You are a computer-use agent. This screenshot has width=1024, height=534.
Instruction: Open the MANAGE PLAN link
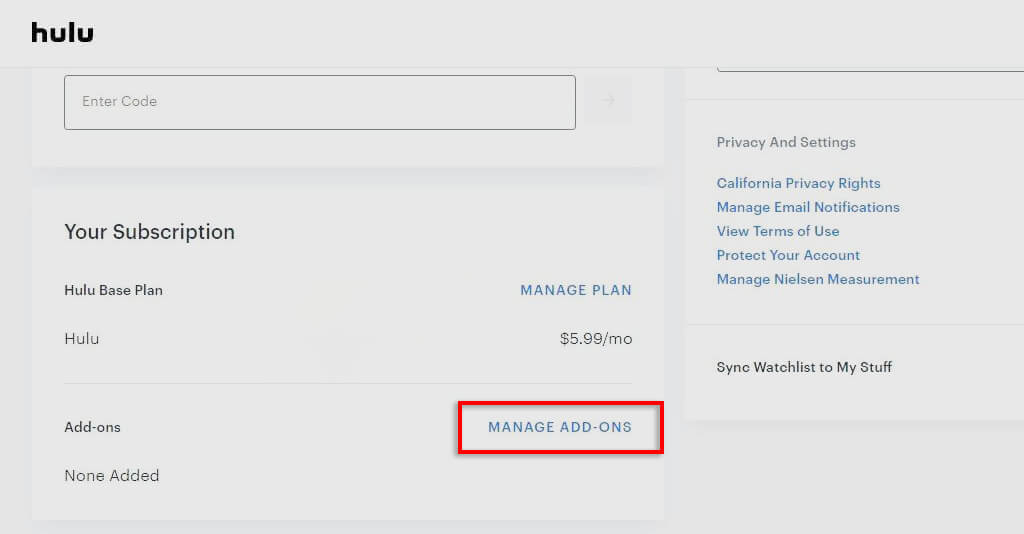coord(576,290)
